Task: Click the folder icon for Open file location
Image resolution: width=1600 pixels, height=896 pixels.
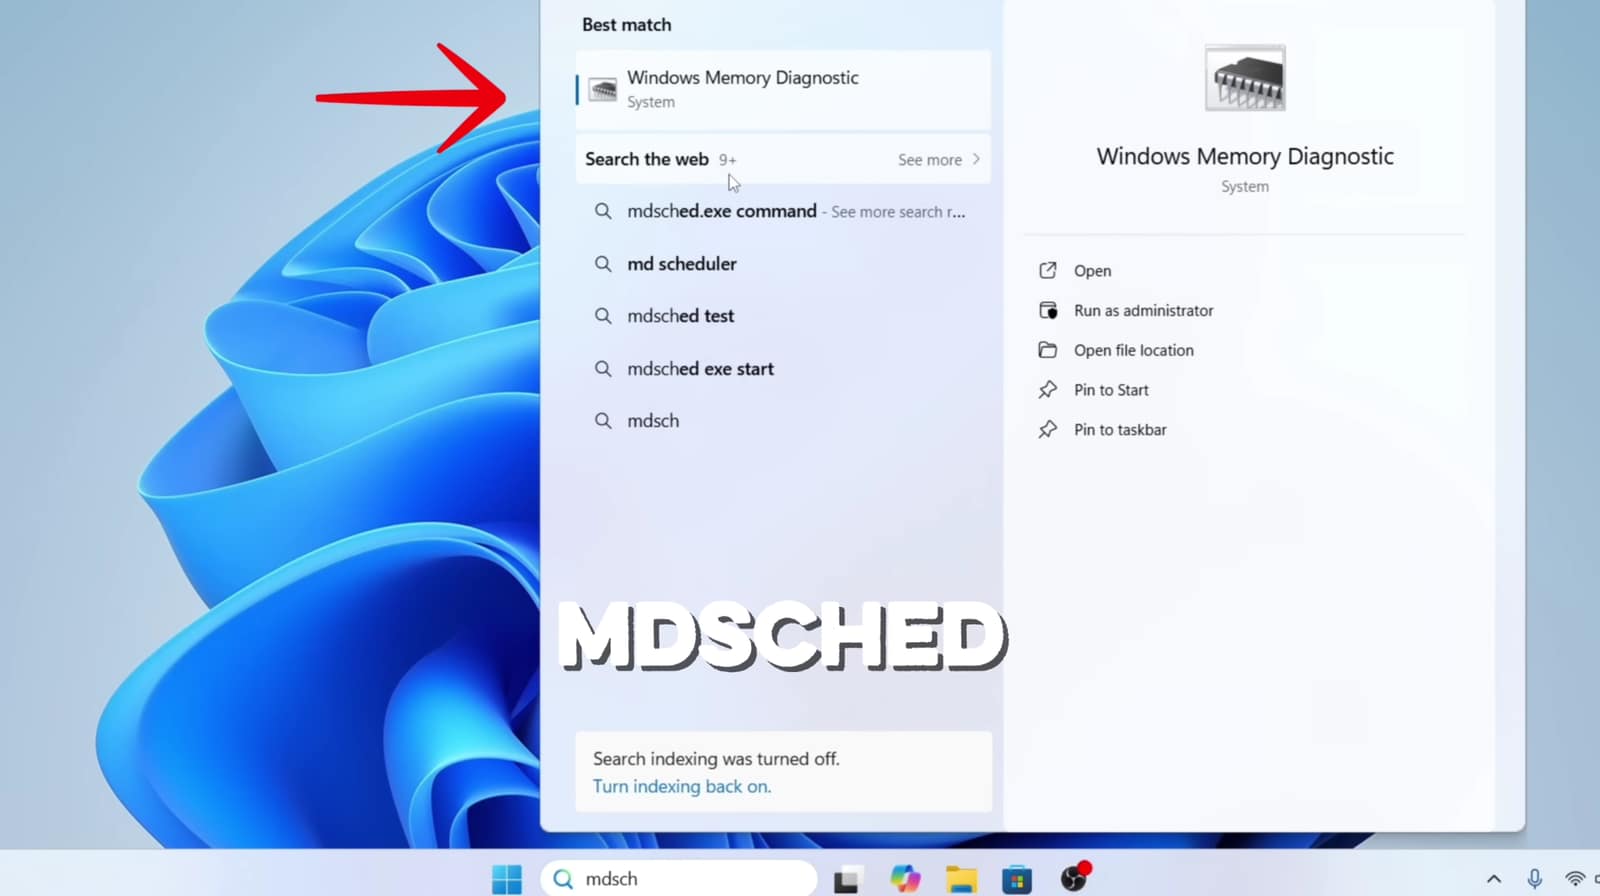Action: [x=1047, y=350]
